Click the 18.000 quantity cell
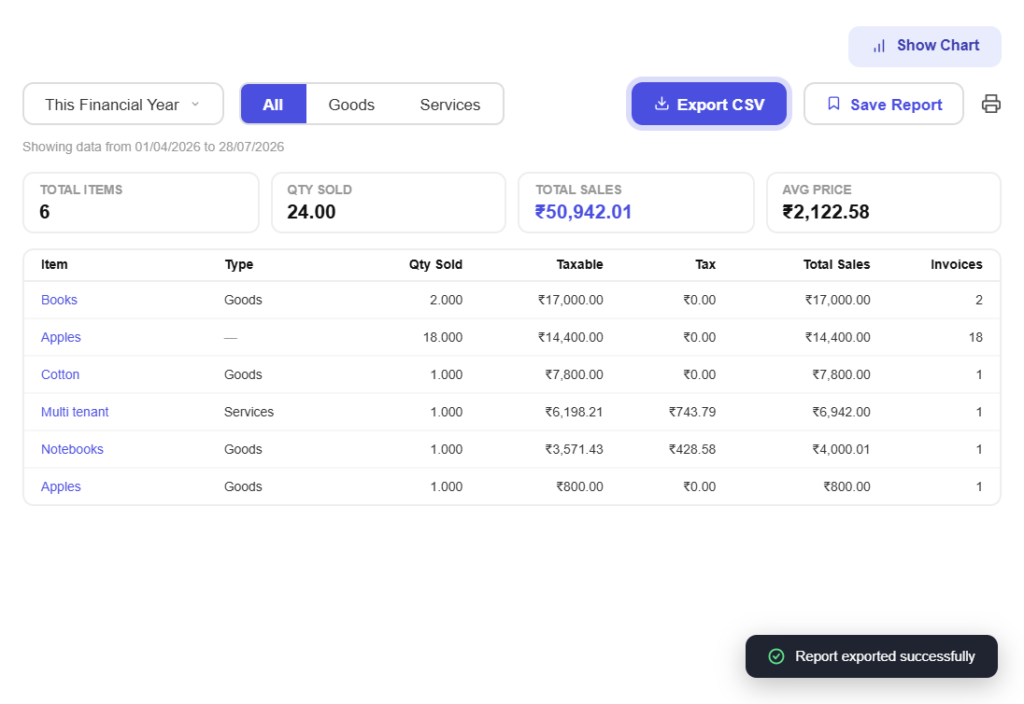 (442, 337)
